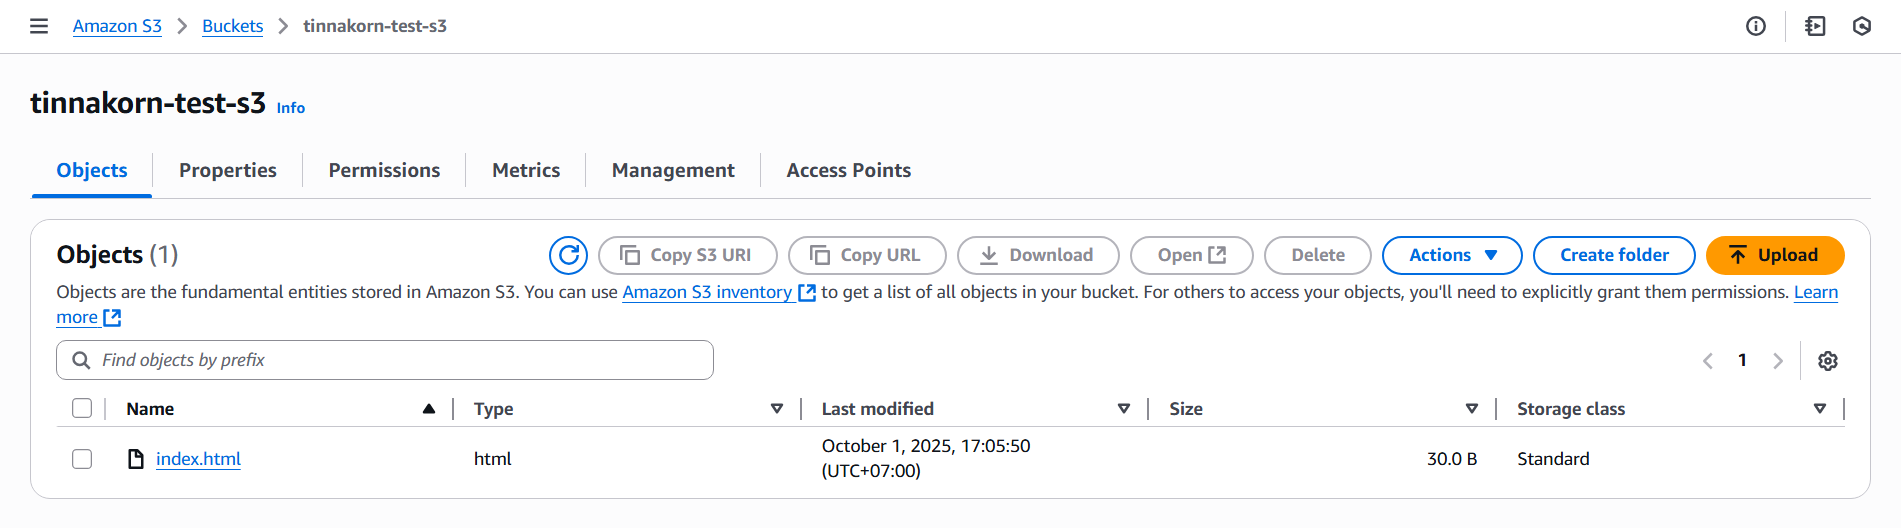Click the info circle icon in header

click(x=1756, y=26)
